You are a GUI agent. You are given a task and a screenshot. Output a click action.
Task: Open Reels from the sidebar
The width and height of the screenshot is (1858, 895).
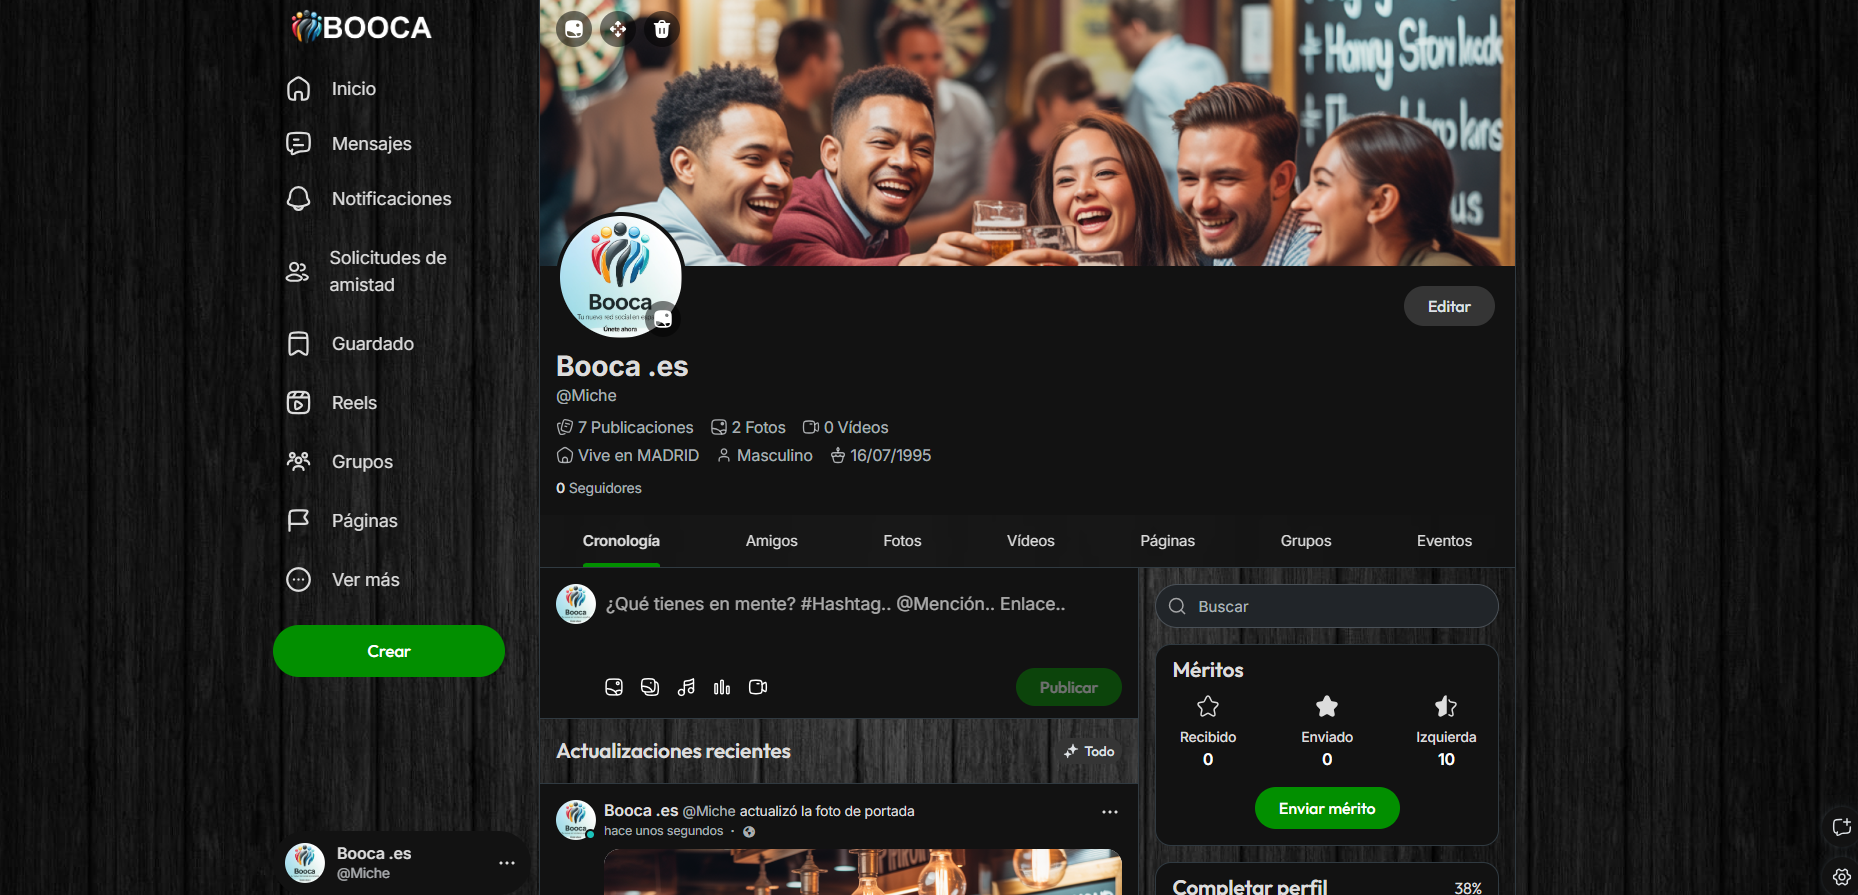(354, 403)
